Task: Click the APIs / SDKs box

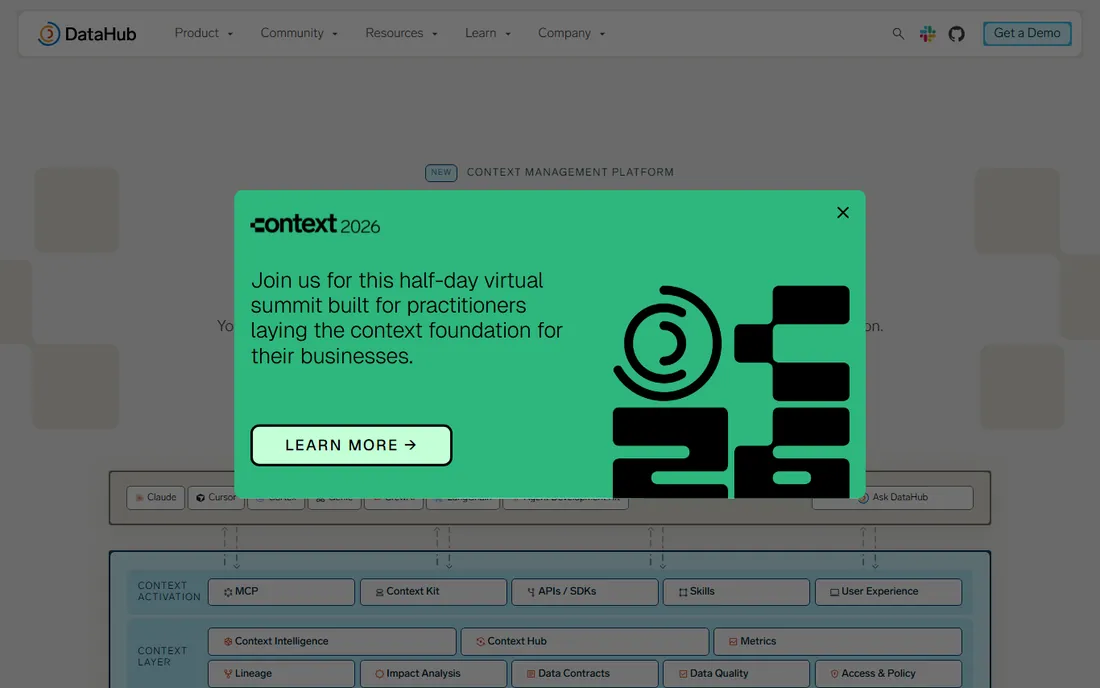Action: click(x=584, y=592)
